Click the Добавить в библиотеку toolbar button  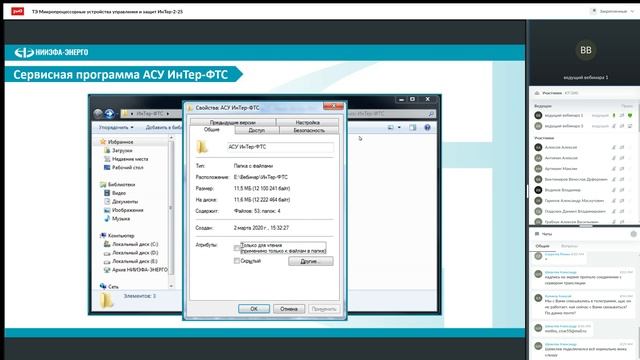coord(164,127)
